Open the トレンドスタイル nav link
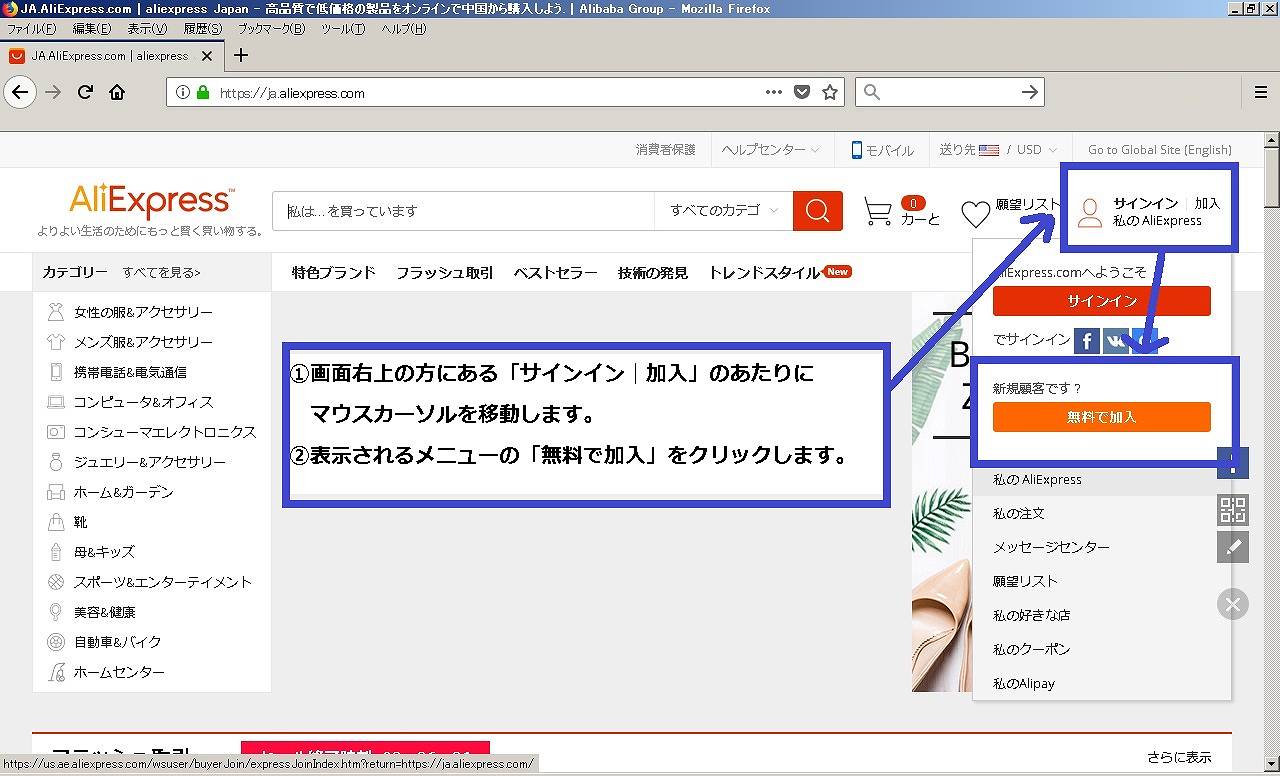The width and height of the screenshot is (1280, 776). pos(764,272)
